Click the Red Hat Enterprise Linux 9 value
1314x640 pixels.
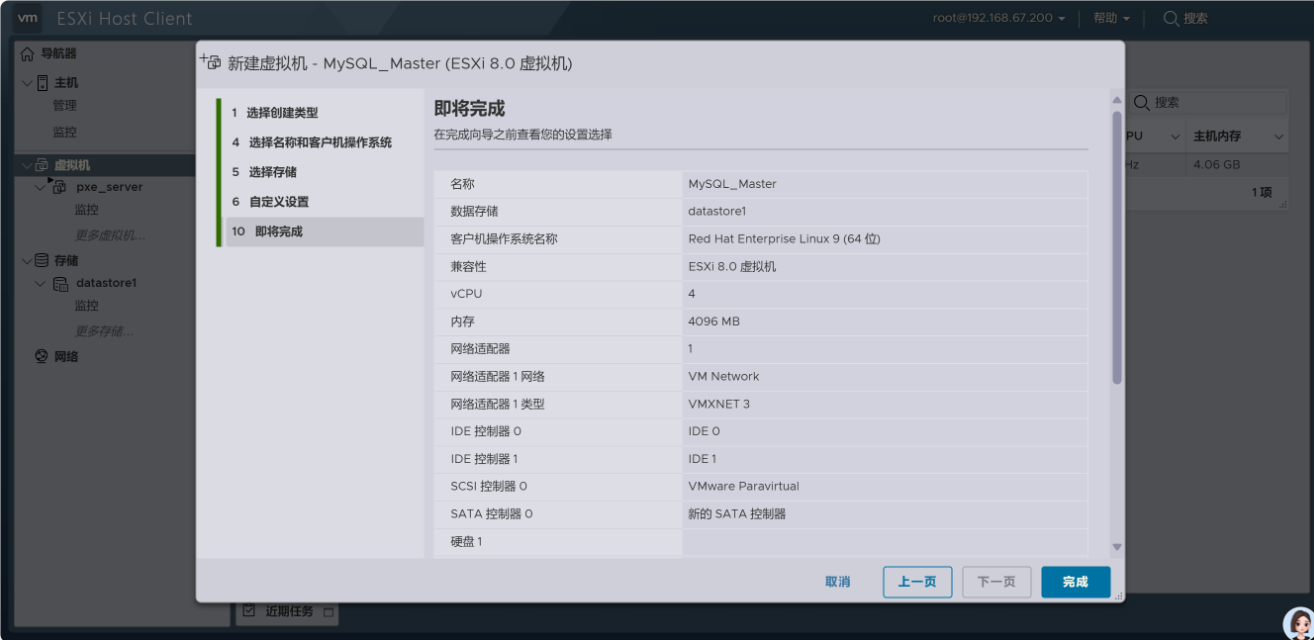point(784,239)
